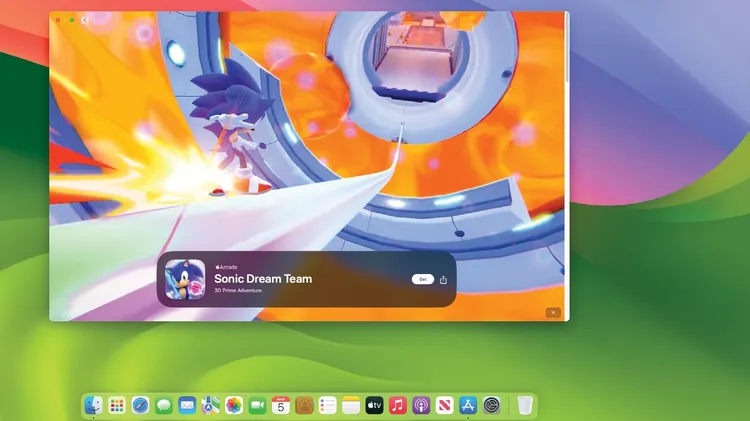Click the Sonic Dream Team title

(x=263, y=278)
